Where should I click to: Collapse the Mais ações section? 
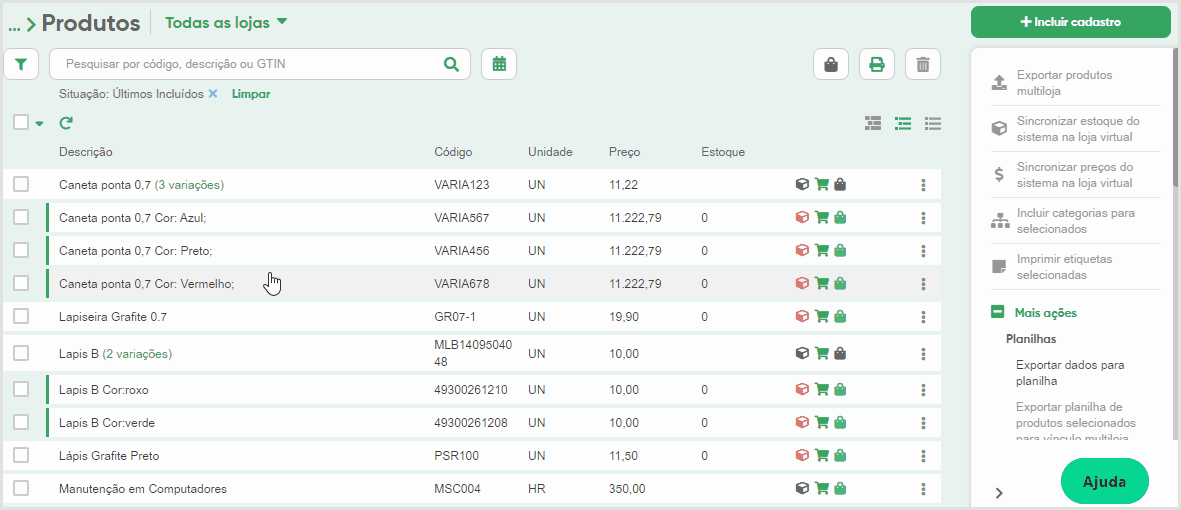[x=998, y=312]
